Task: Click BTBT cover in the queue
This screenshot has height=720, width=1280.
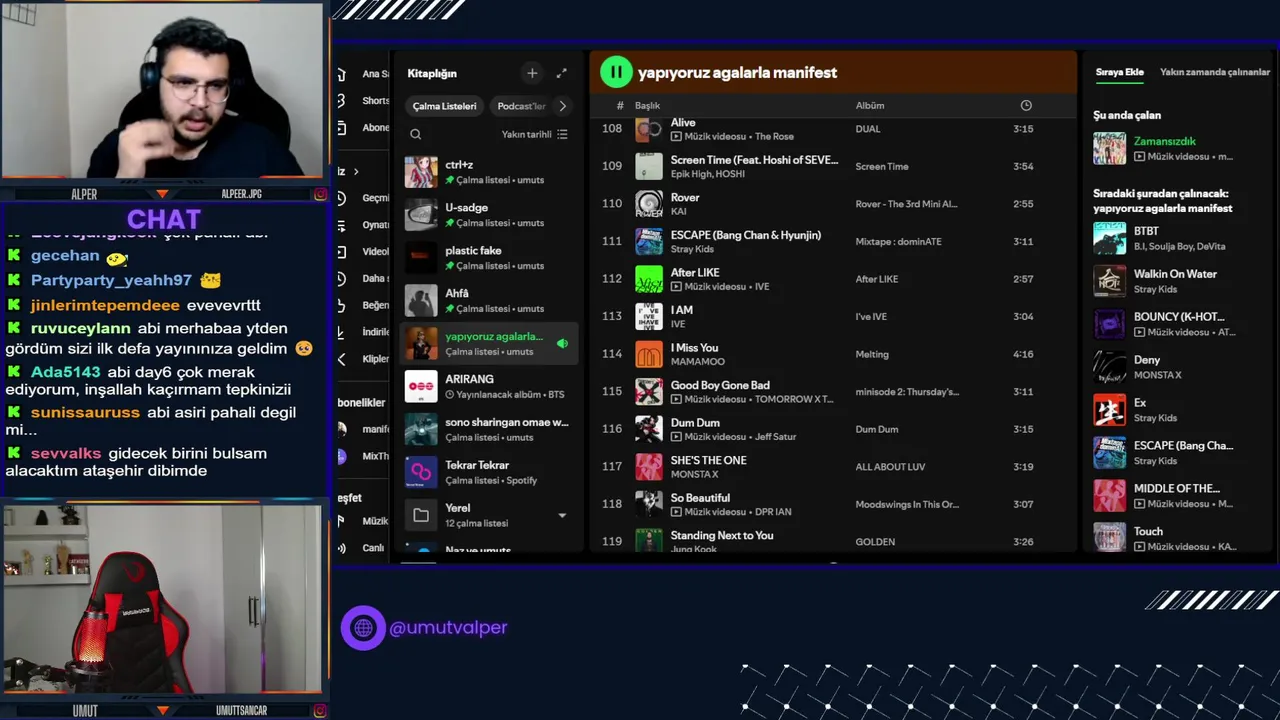Action: coord(1109,238)
